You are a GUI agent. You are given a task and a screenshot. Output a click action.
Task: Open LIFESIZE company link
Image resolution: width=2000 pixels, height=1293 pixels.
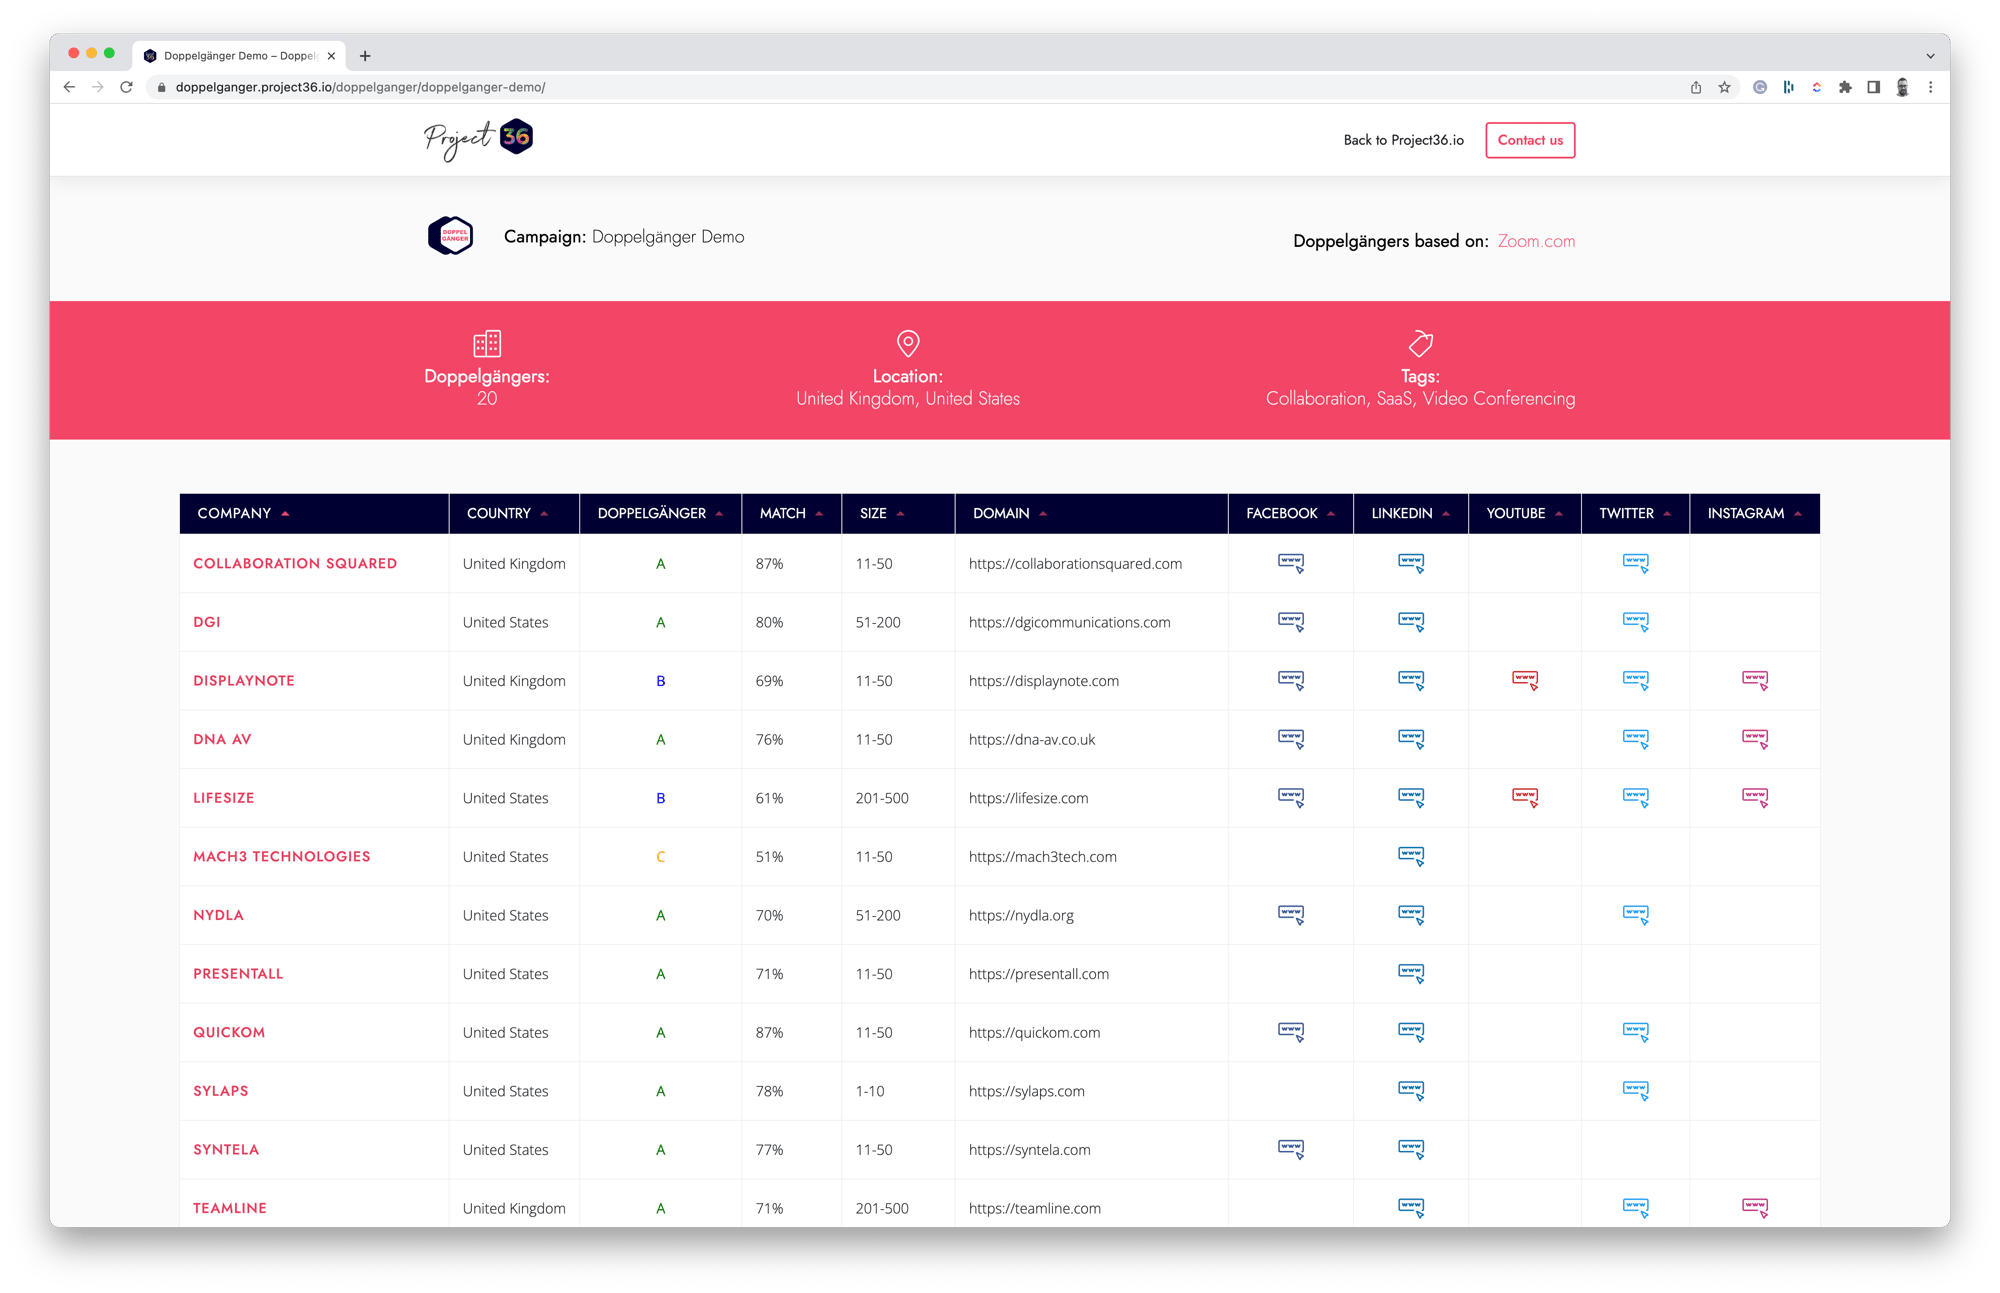224,797
